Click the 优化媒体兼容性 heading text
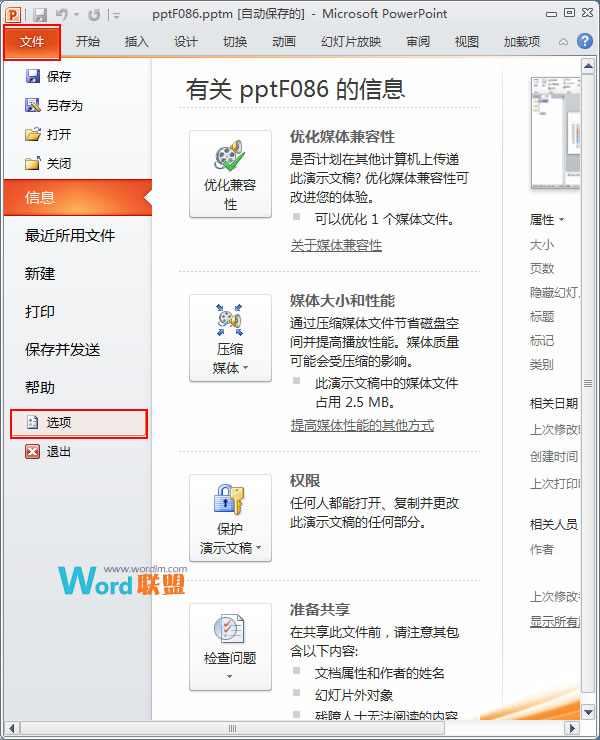Screen dimensions: 600x740 click(342, 137)
